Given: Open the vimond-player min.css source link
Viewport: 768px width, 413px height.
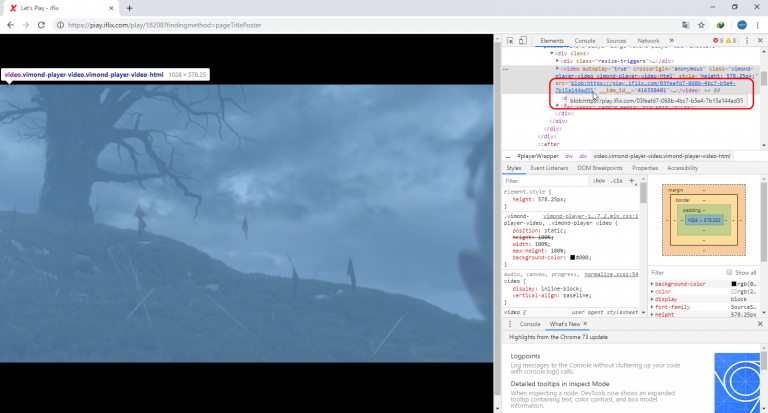Looking at the screenshot, I should pyautogui.click(x=591, y=216).
